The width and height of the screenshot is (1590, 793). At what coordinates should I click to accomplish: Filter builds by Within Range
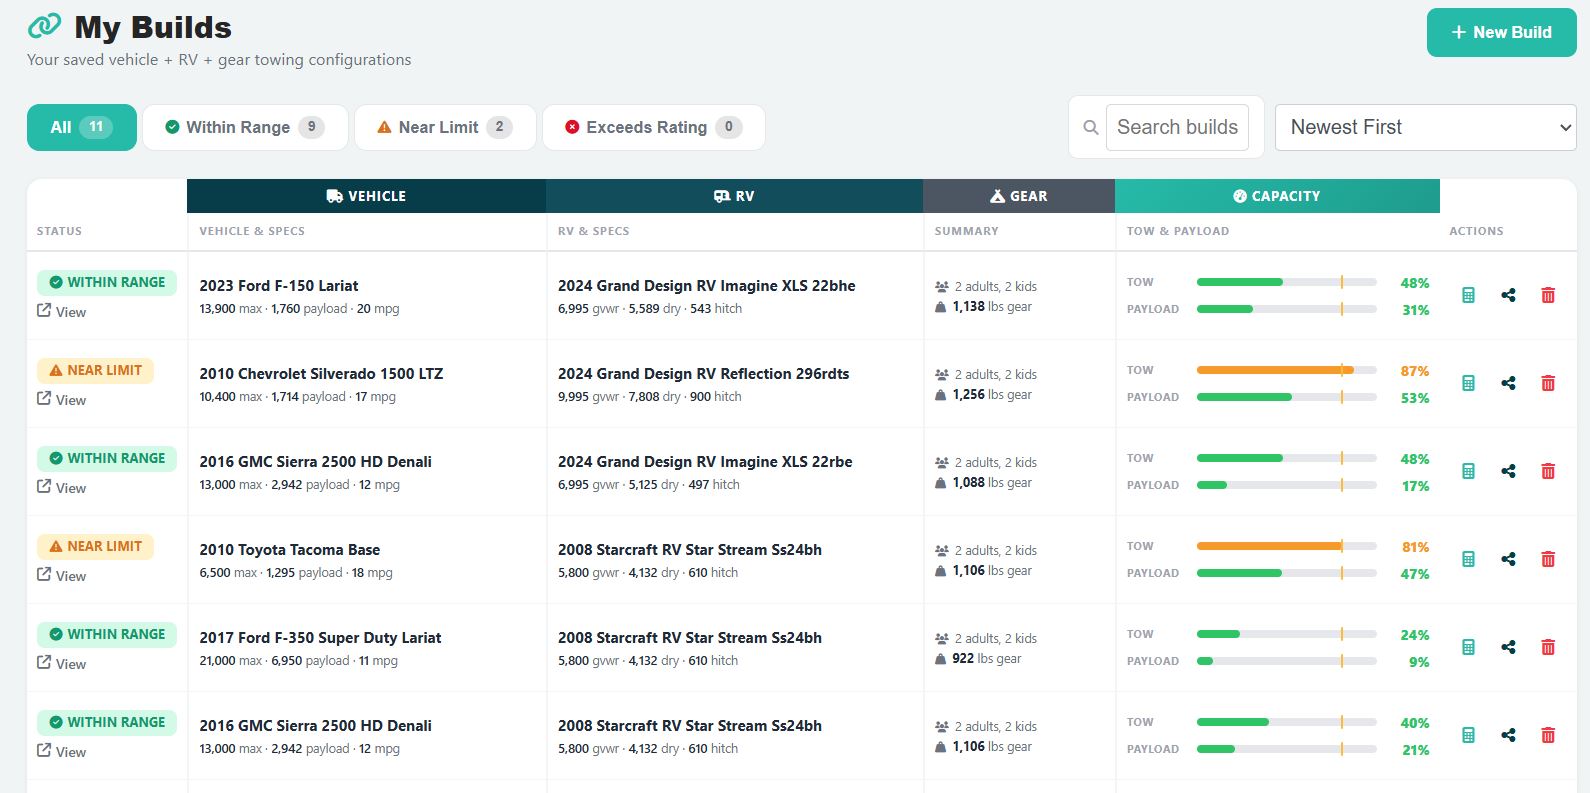click(x=245, y=127)
